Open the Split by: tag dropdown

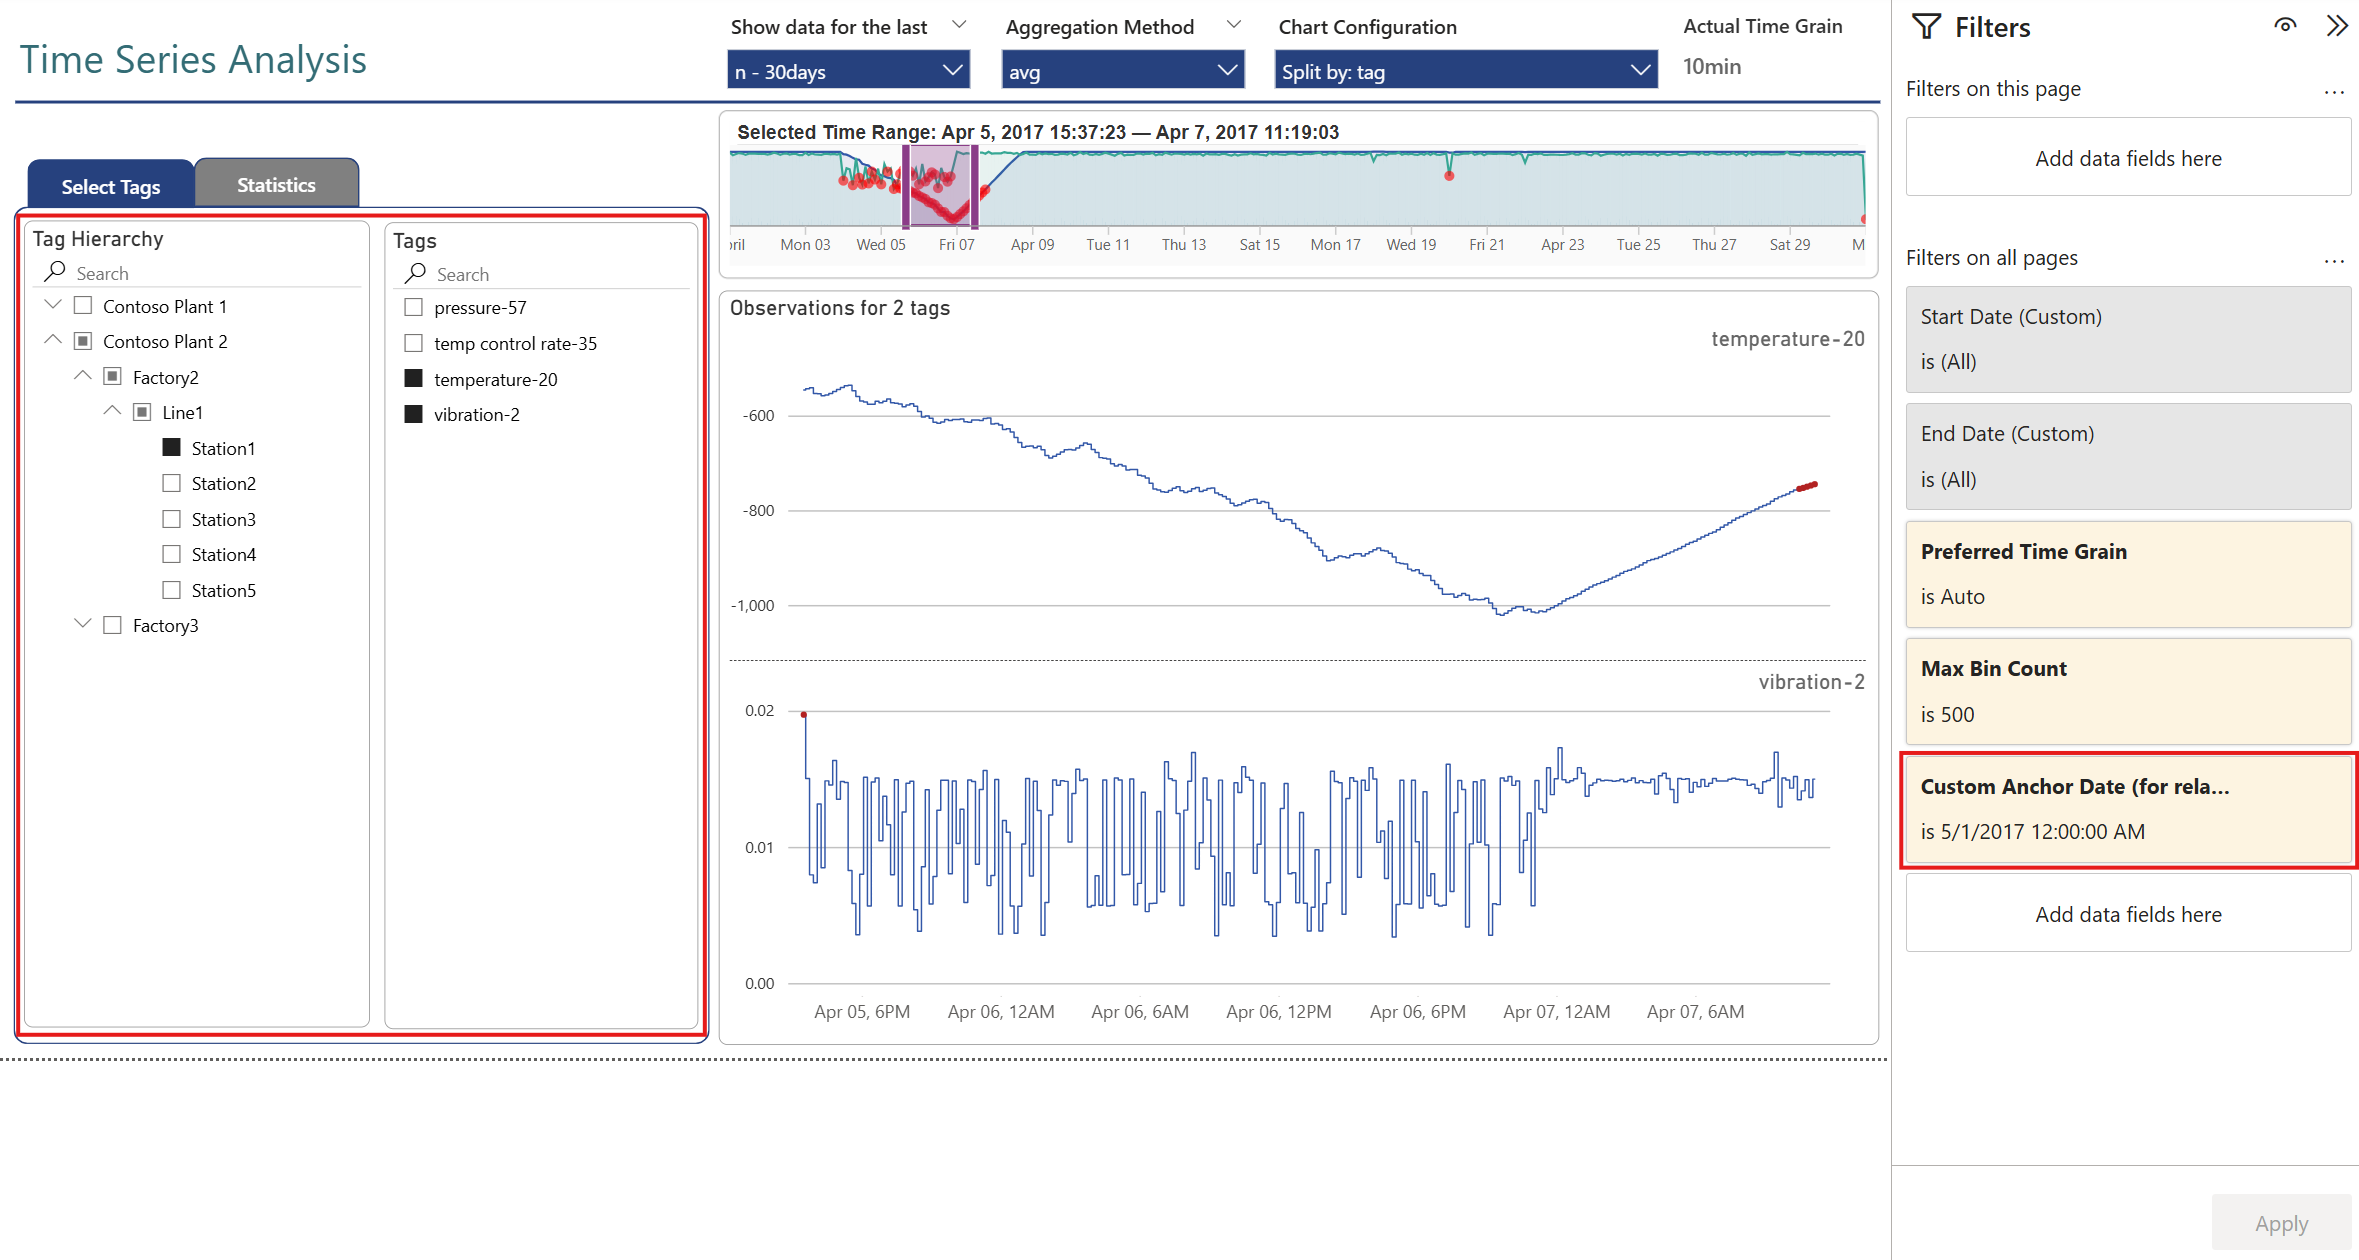tap(1465, 71)
